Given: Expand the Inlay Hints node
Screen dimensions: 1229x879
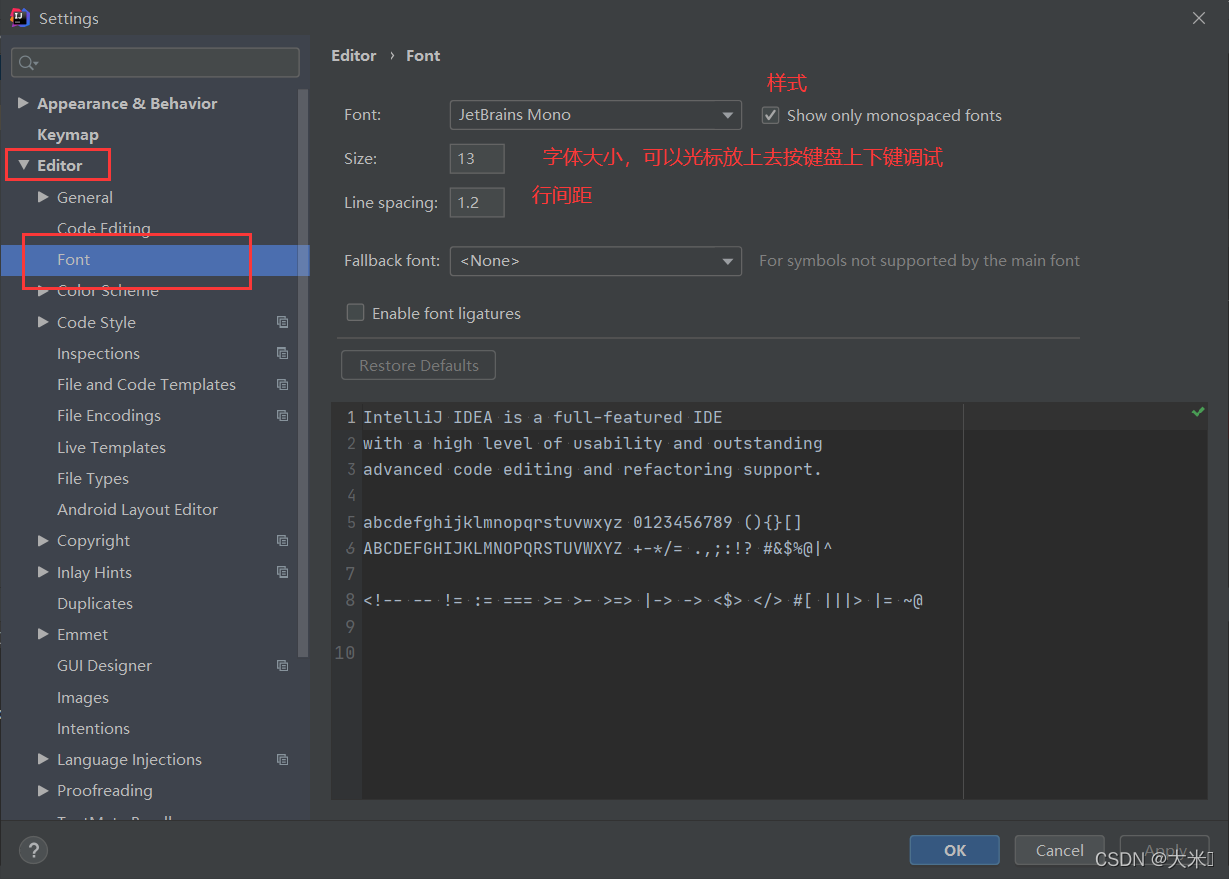Looking at the screenshot, I should pyautogui.click(x=43, y=572).
